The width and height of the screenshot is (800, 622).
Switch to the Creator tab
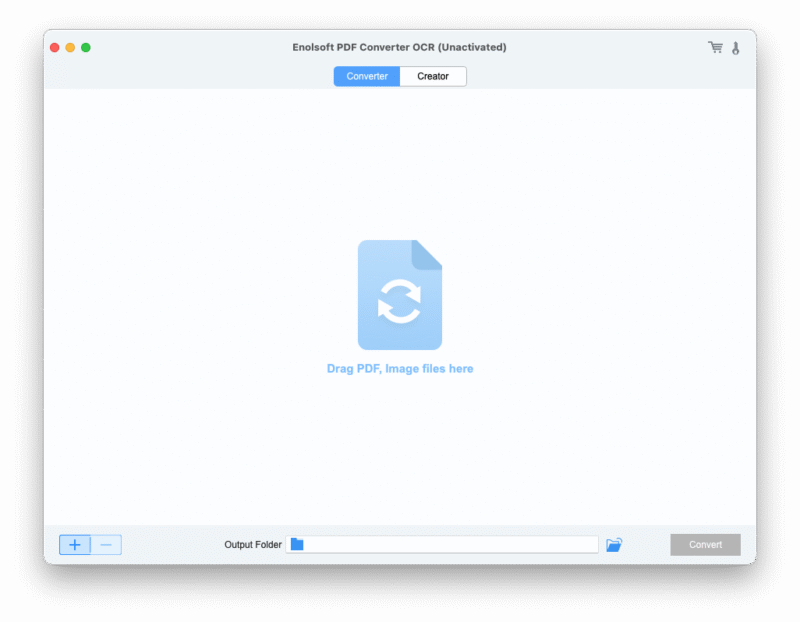click(x=432, y=76)
